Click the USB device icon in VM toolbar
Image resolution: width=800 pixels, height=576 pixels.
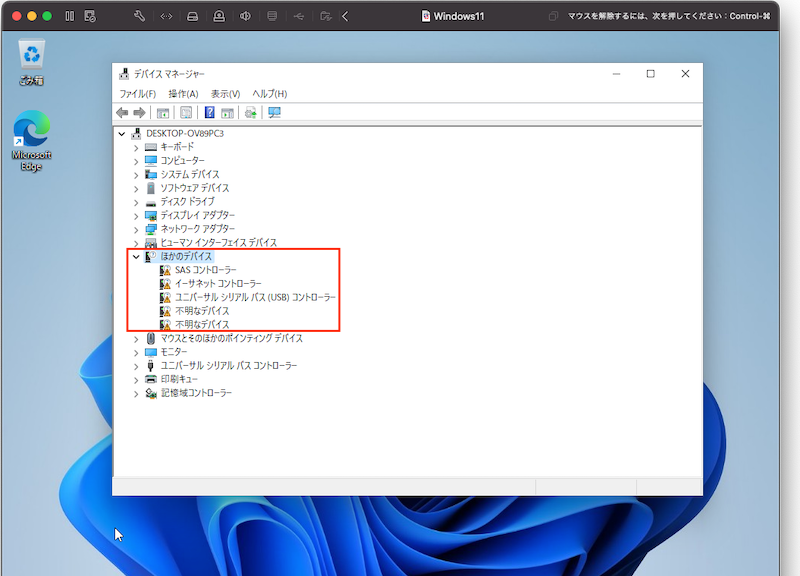[299, 16]
